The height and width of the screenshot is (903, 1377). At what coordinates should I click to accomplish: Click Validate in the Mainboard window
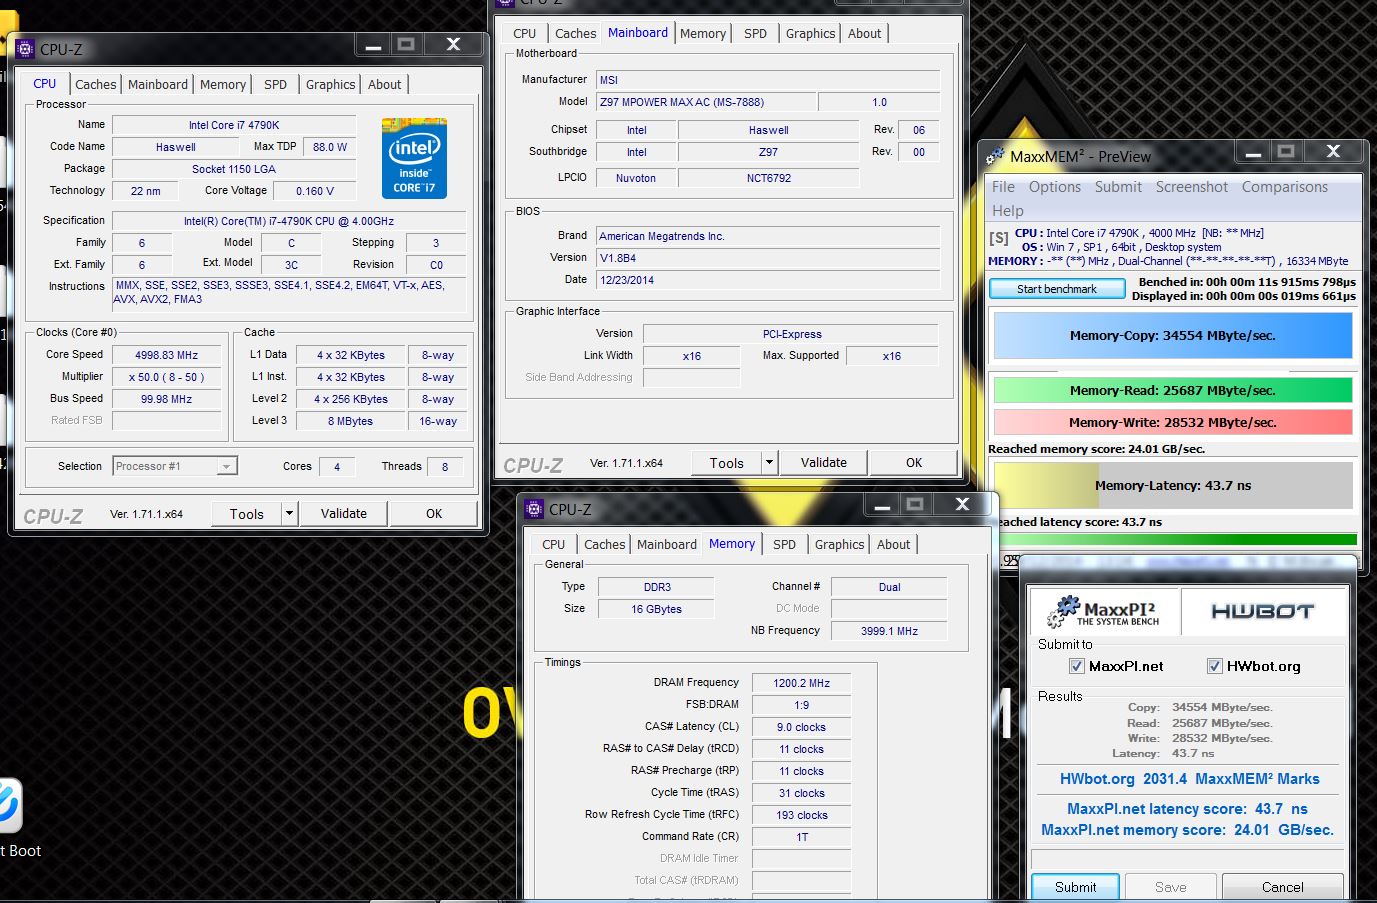(x=824, y=462)
